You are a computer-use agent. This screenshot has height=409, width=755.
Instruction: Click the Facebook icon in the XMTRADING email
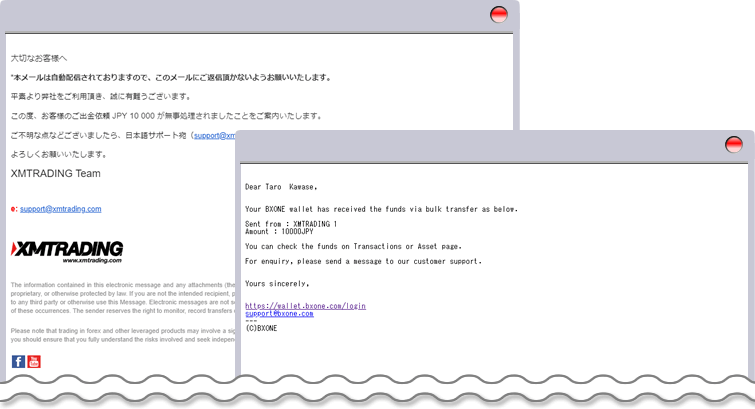pos(18,361)
